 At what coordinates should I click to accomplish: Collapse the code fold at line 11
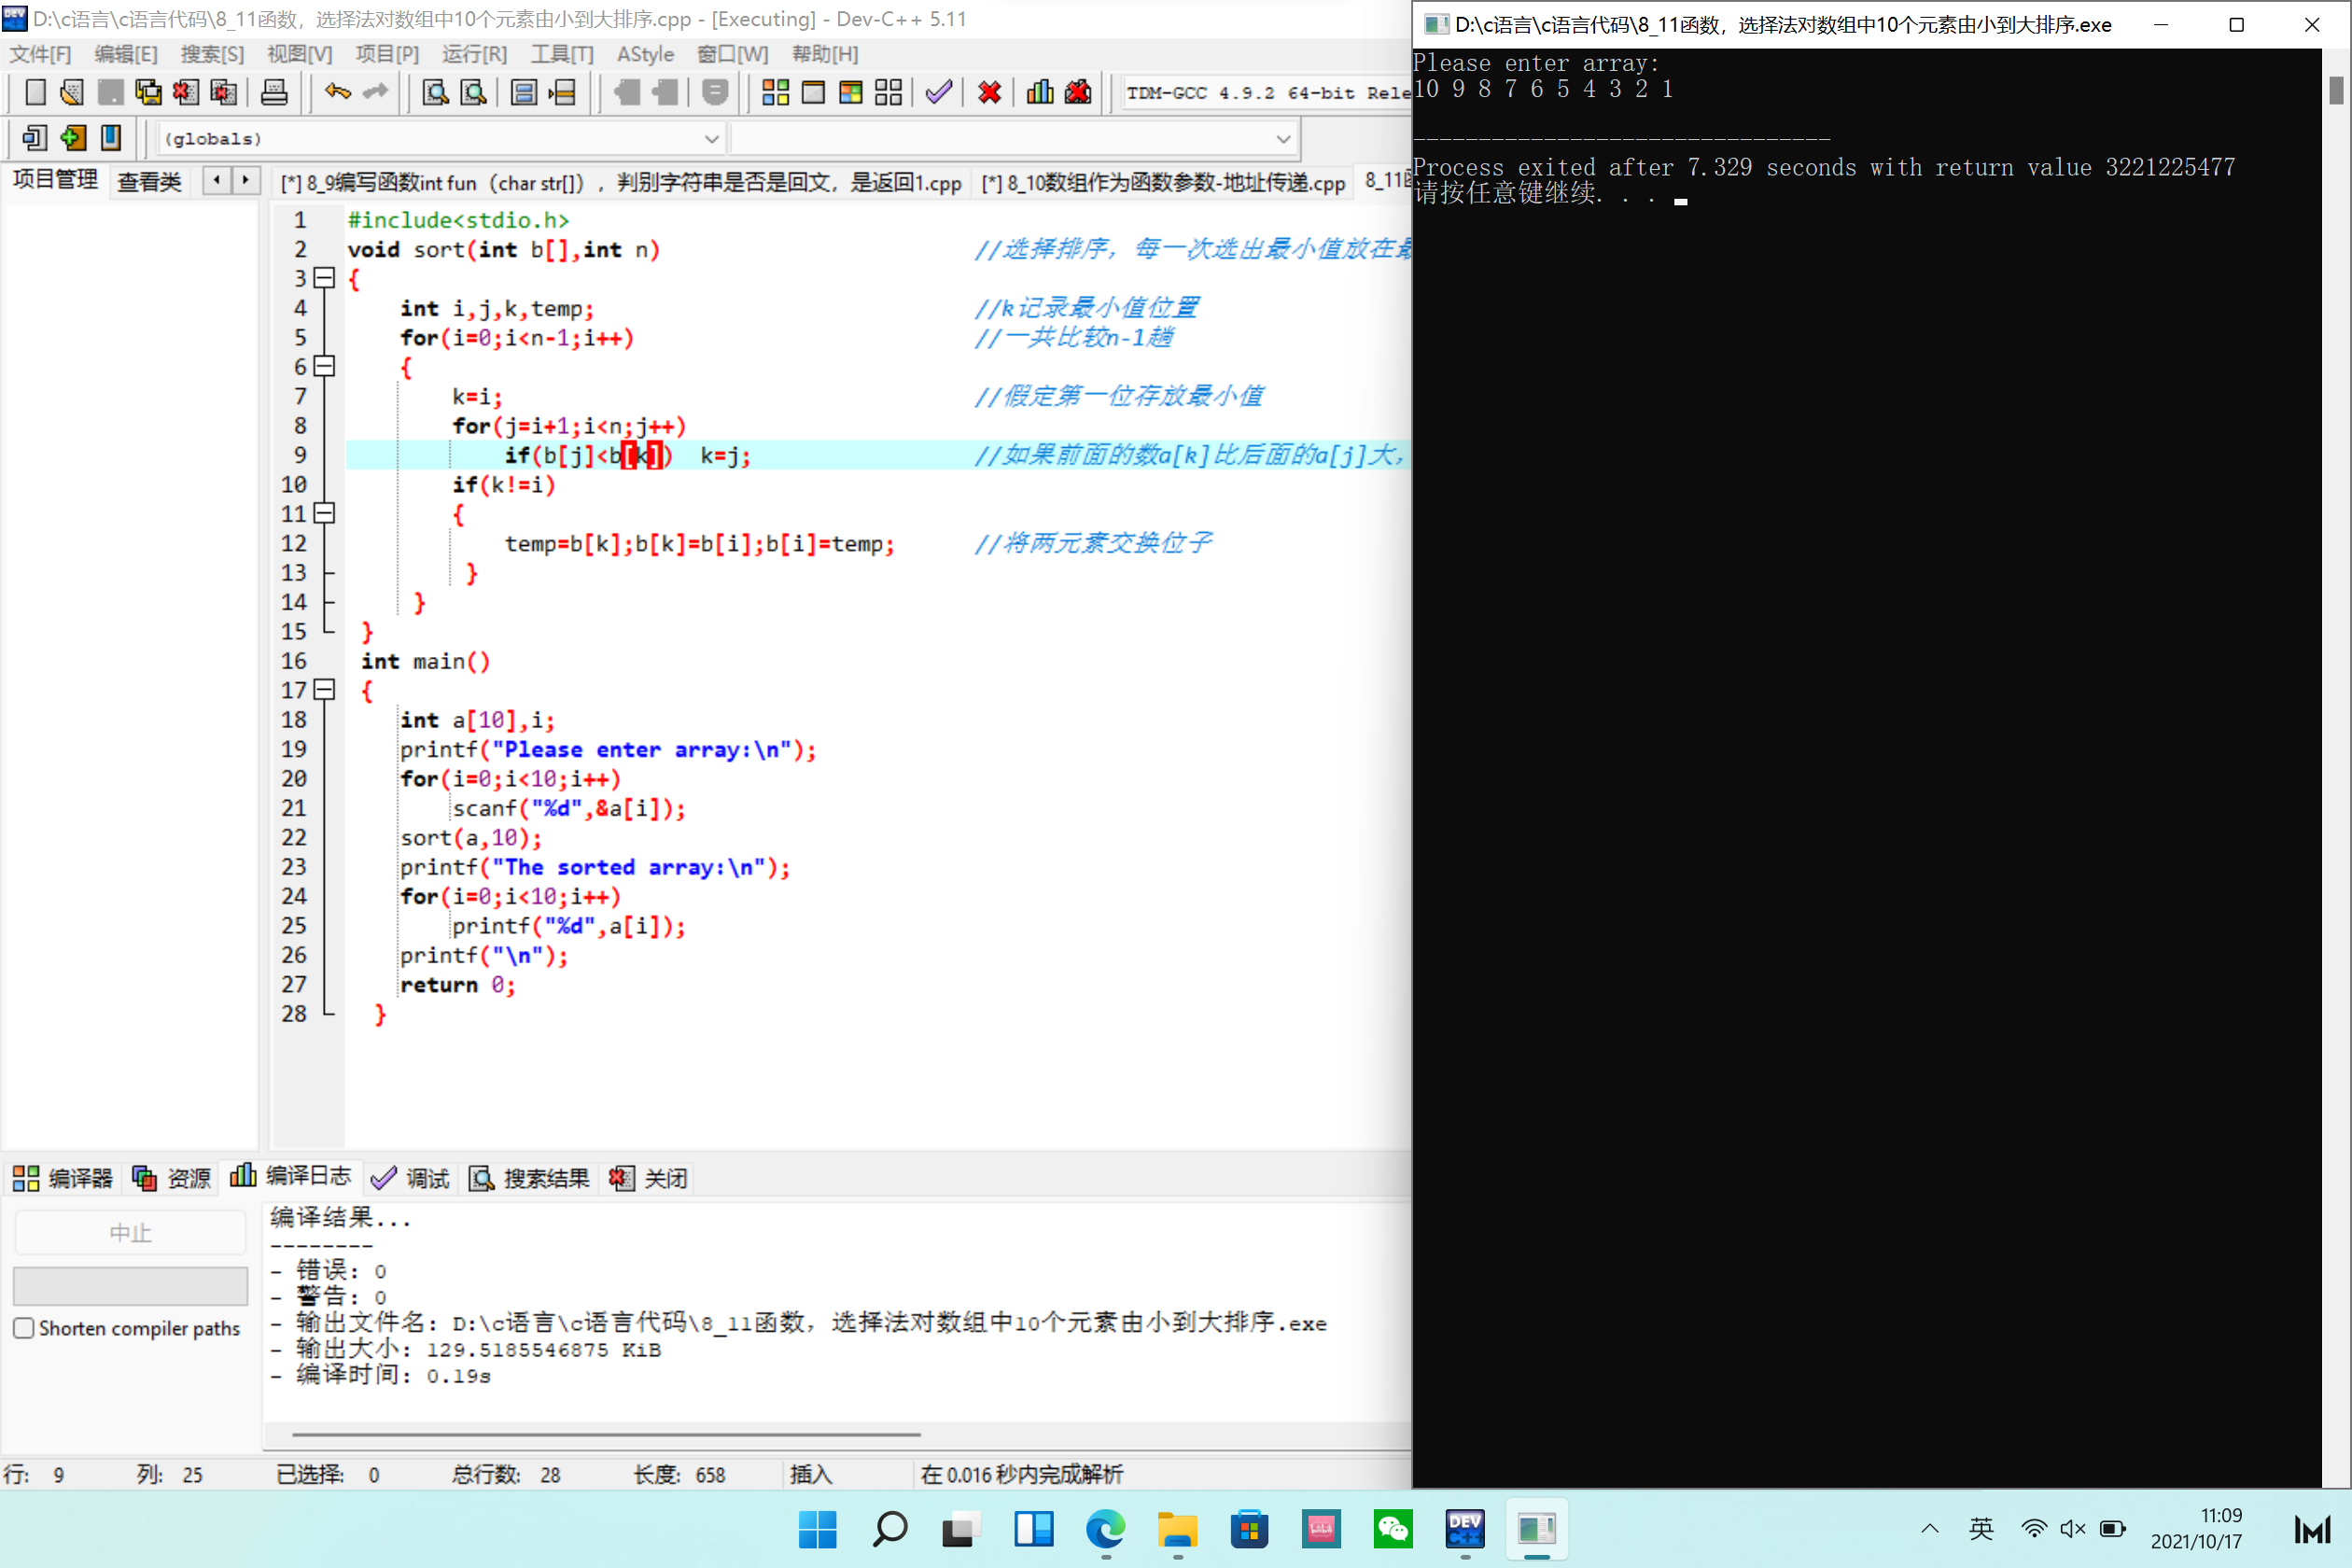point(324,513)
